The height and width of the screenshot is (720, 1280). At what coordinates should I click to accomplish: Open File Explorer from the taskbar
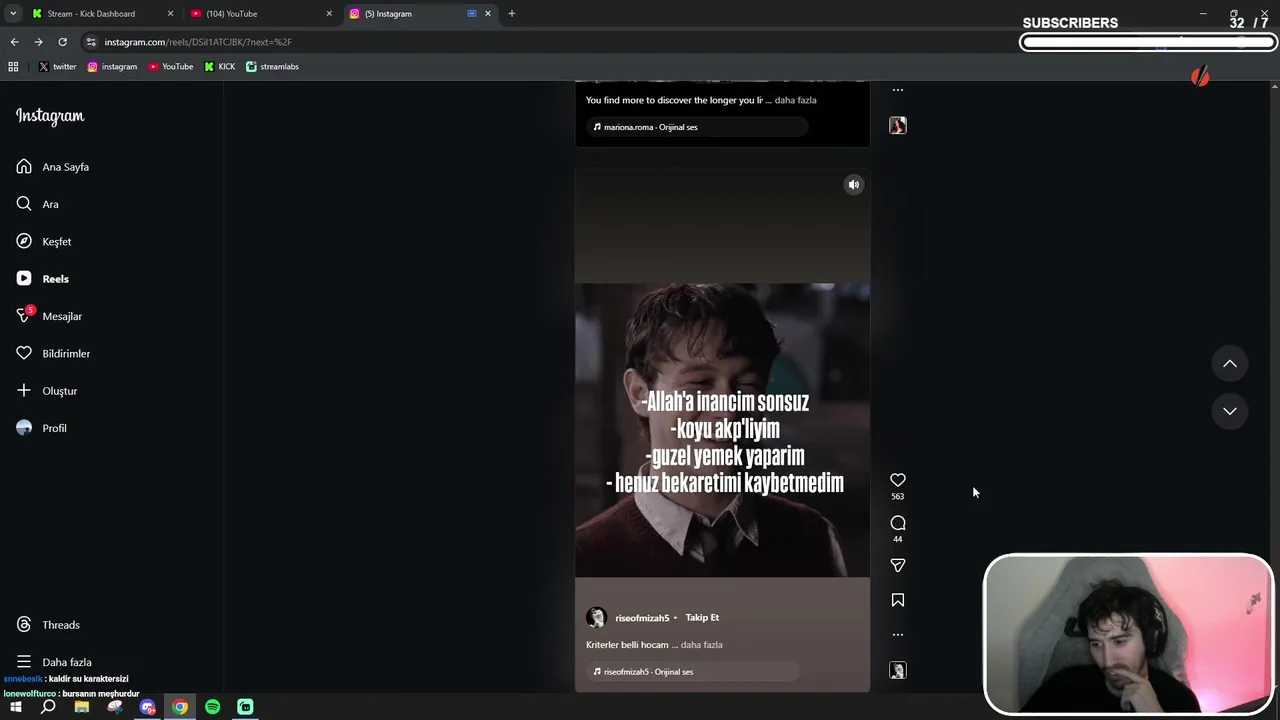coord(82,707)
